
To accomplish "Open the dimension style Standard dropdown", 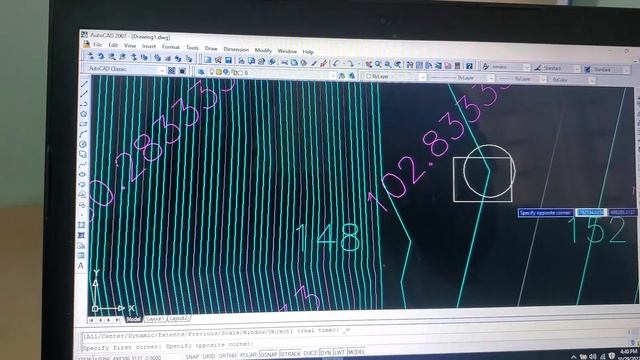I will pos(577,69).
